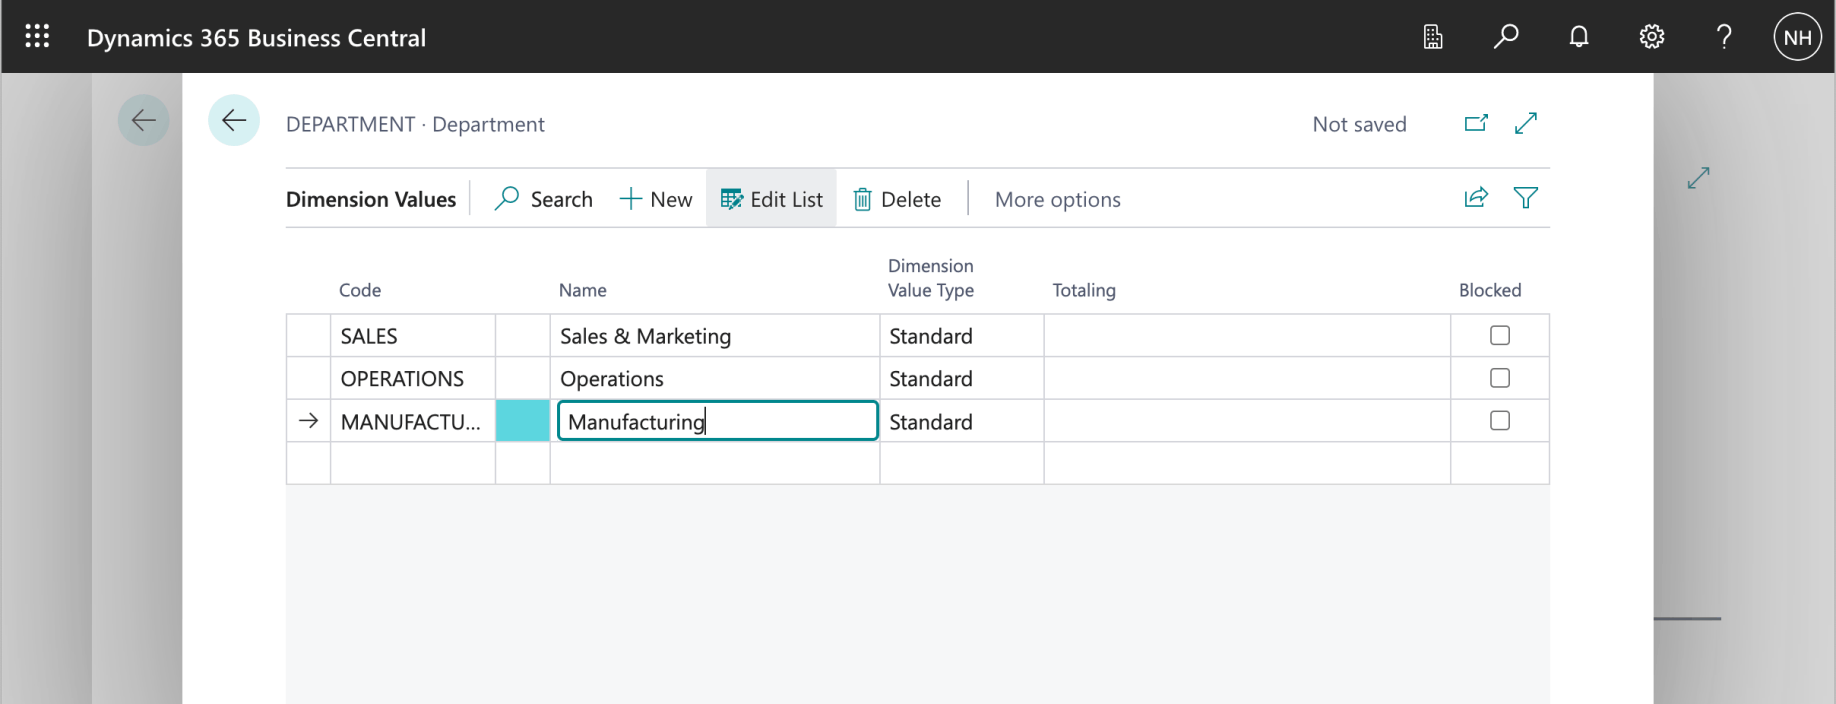Open the Dimension Value Type for Manufacturing
Viewport: 1836px width, 704px height.
tap(960, 422)
